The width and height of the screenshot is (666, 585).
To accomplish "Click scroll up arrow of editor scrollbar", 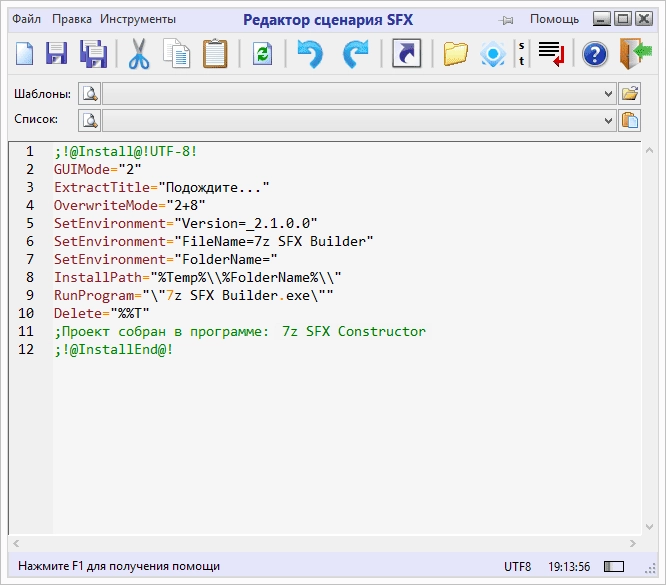I will point(649,150).
